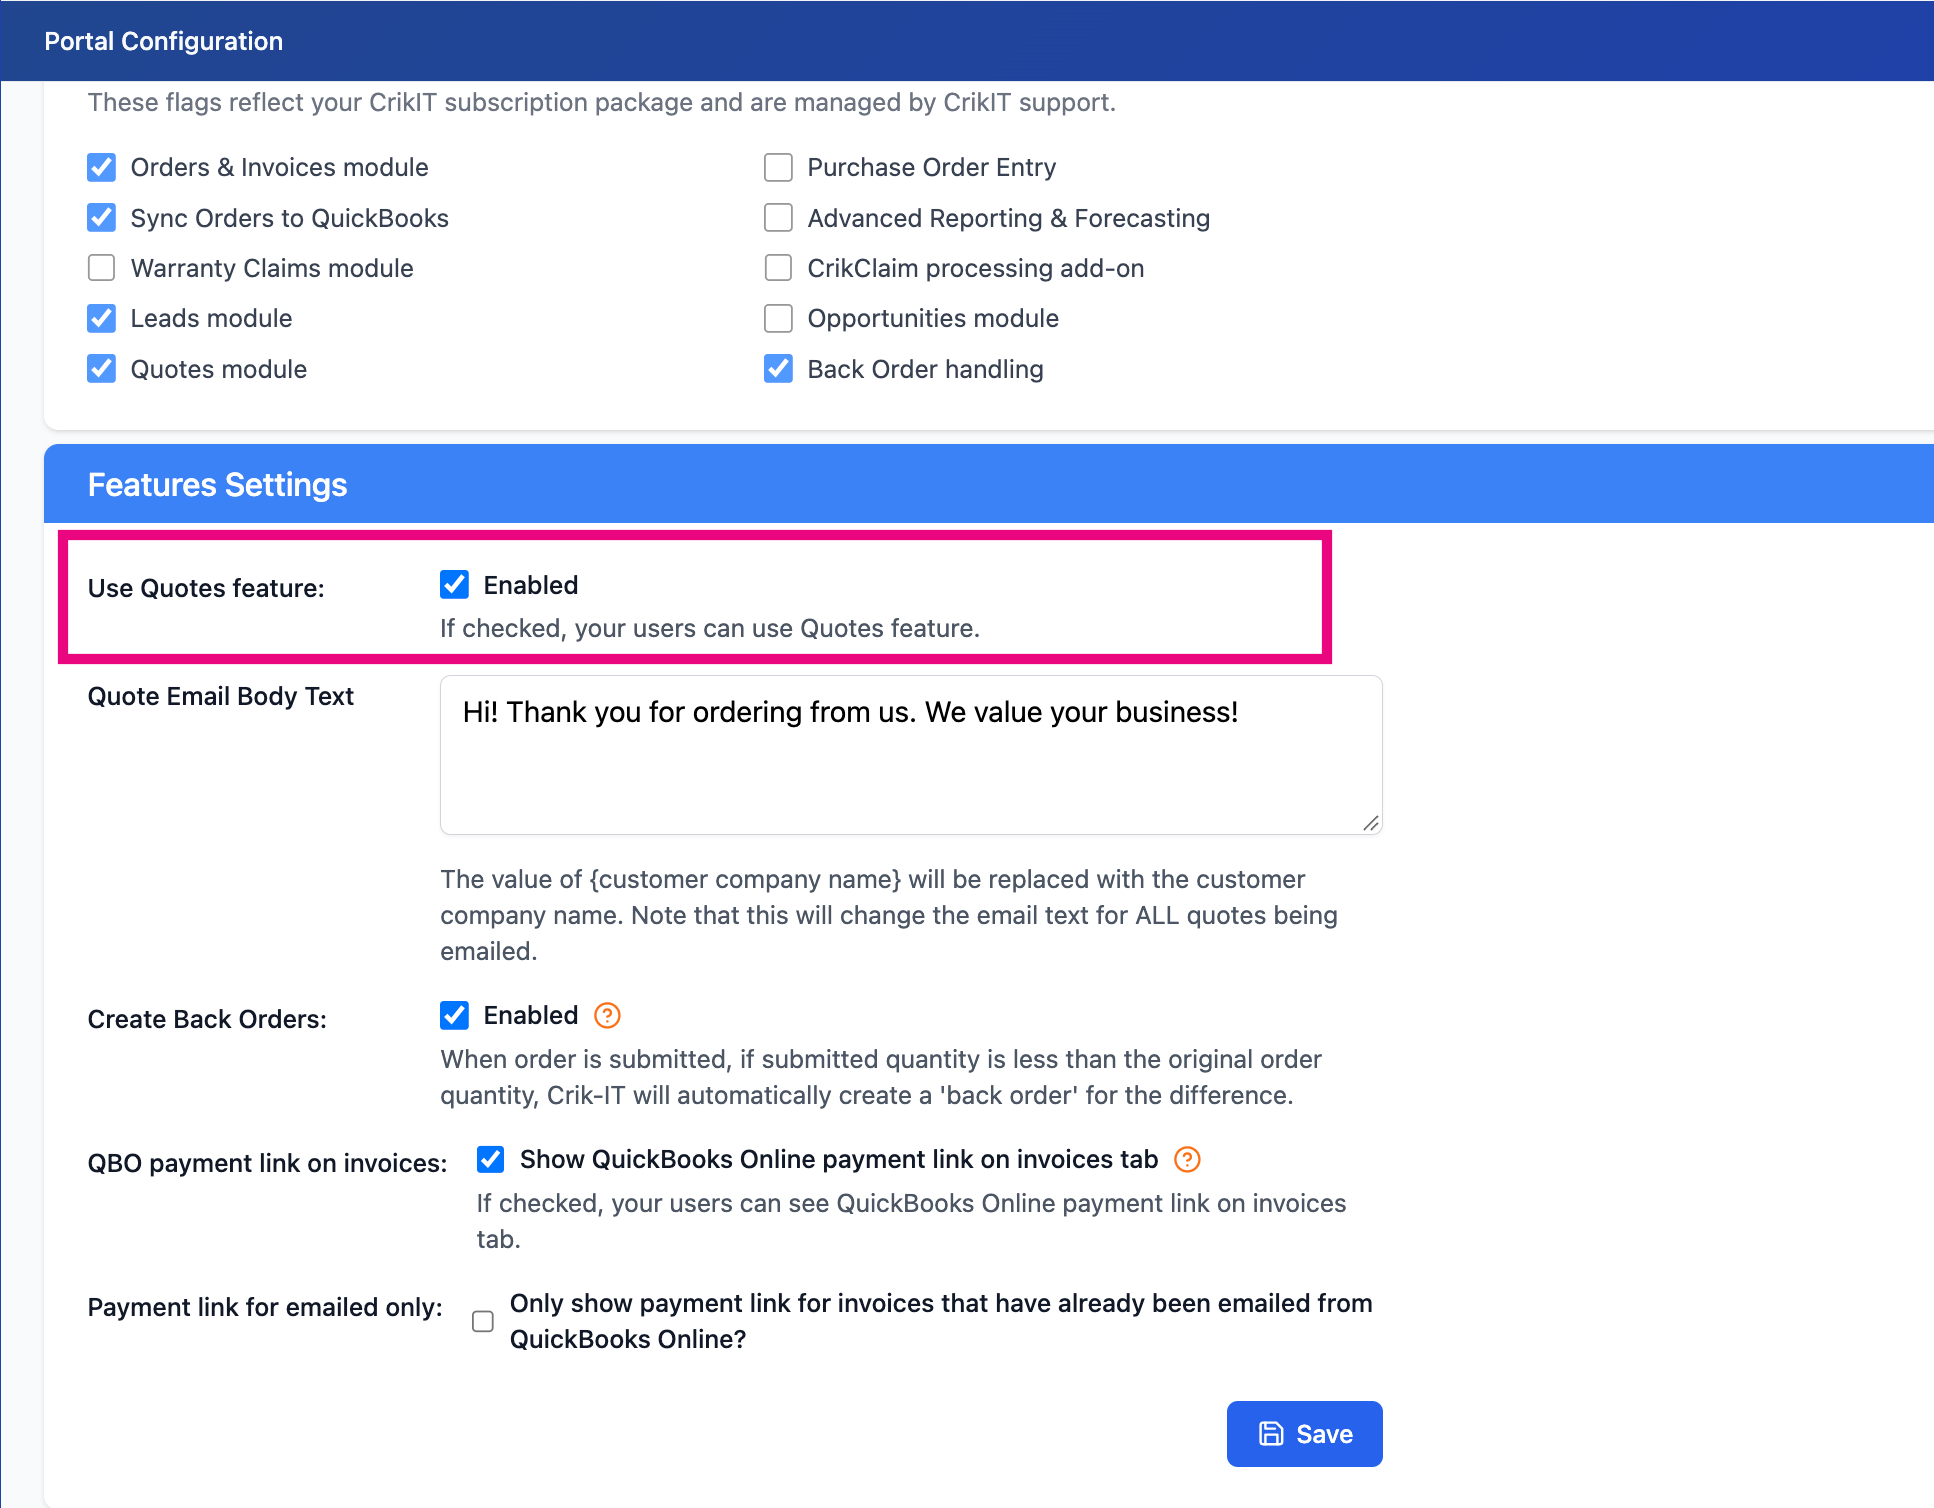The width and height of the screenshot is (1934, 1508).
Task: Toggle the Use Quotes feature Enabled checkbox
Action: pyautogui.click(x=455, y=585)
